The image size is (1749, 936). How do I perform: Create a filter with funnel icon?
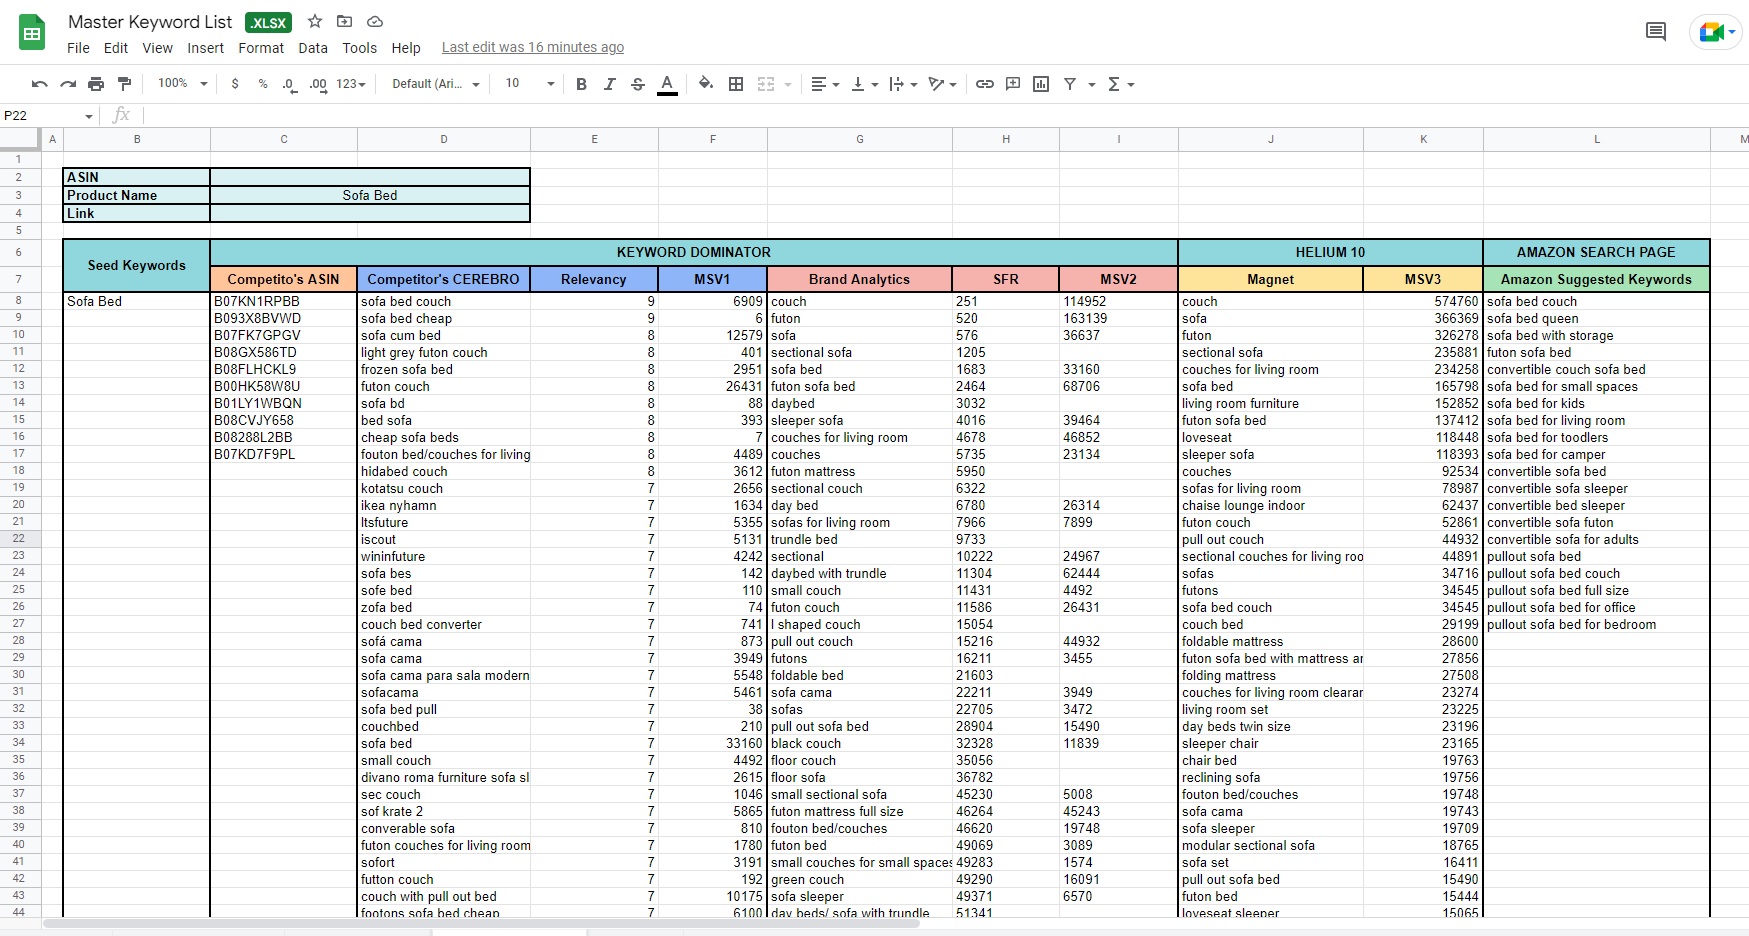1070,84
